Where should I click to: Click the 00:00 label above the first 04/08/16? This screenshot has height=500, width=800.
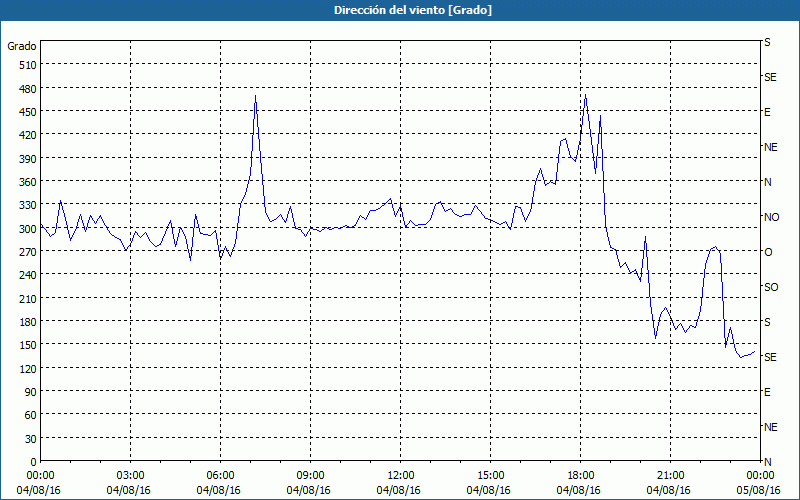coord(40,476)
